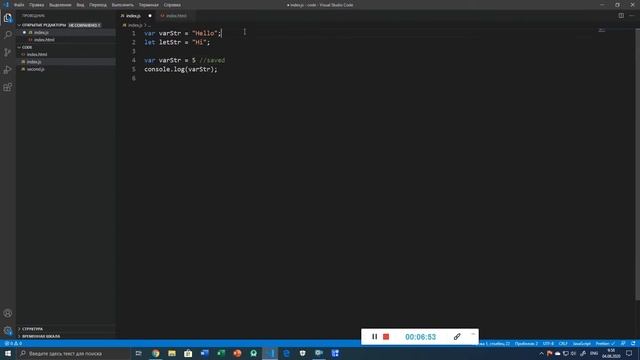This screenshot has width=640, height=360.
Task: Open Edge browser from taskbar
Action: [286, 353]
